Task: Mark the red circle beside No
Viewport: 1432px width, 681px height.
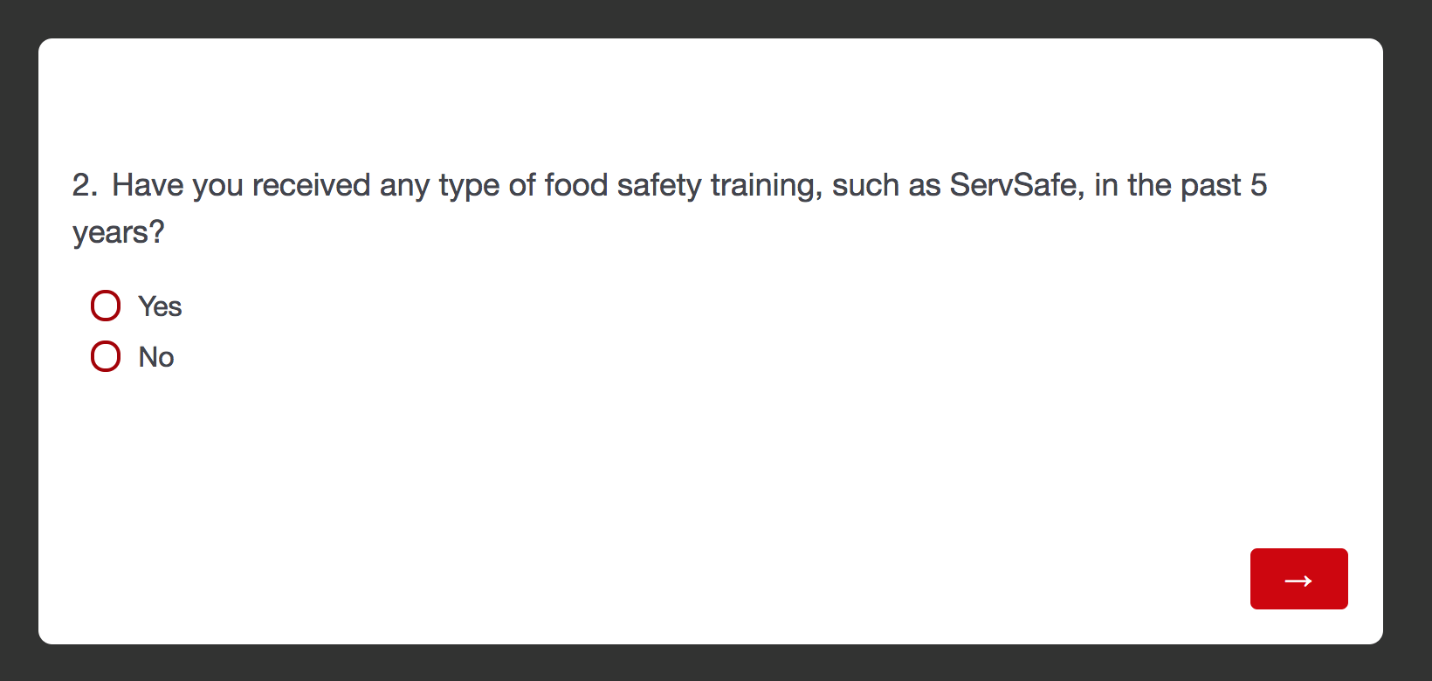Action: coord(106,357)
